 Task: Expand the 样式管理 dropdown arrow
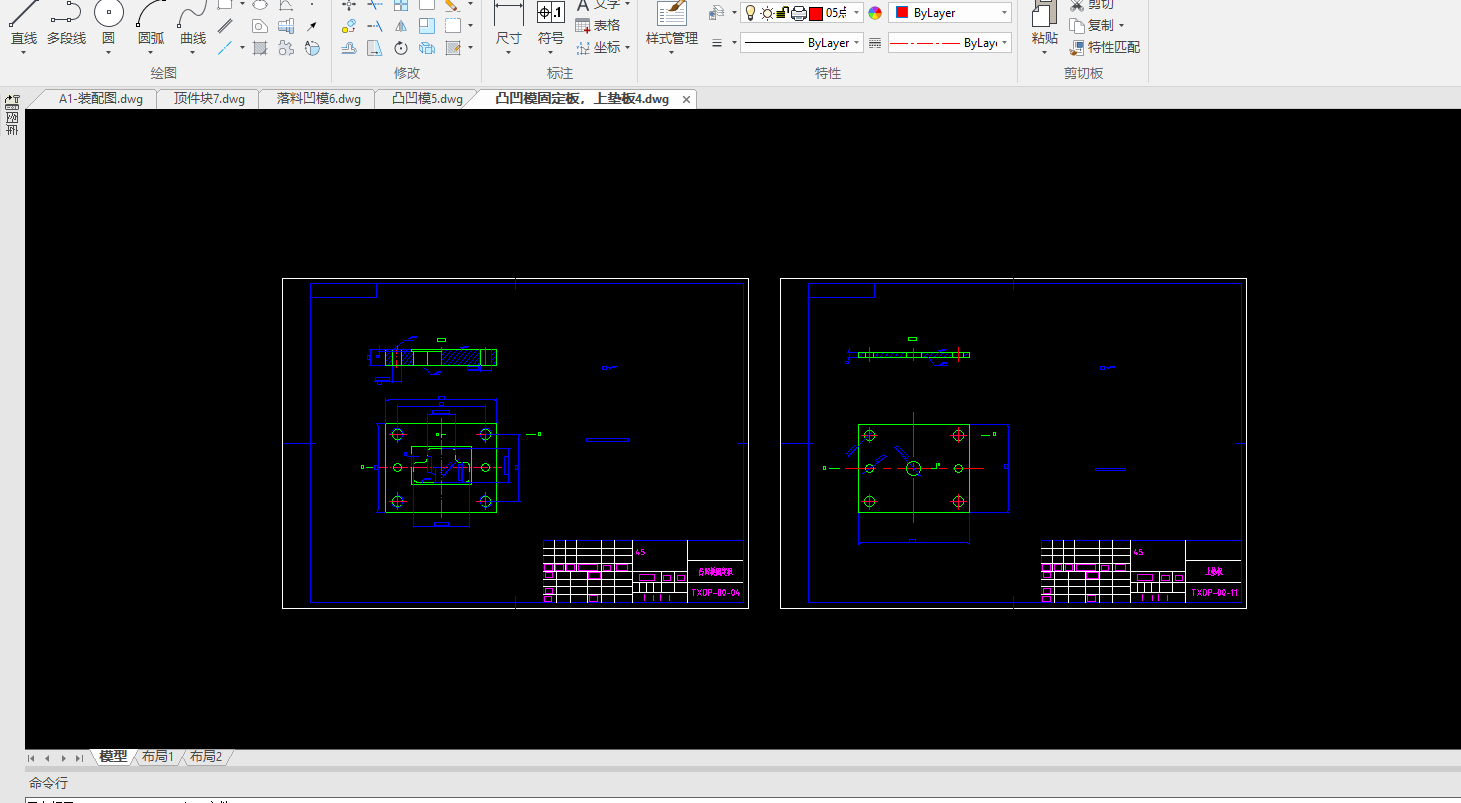[x=671, y=53]
